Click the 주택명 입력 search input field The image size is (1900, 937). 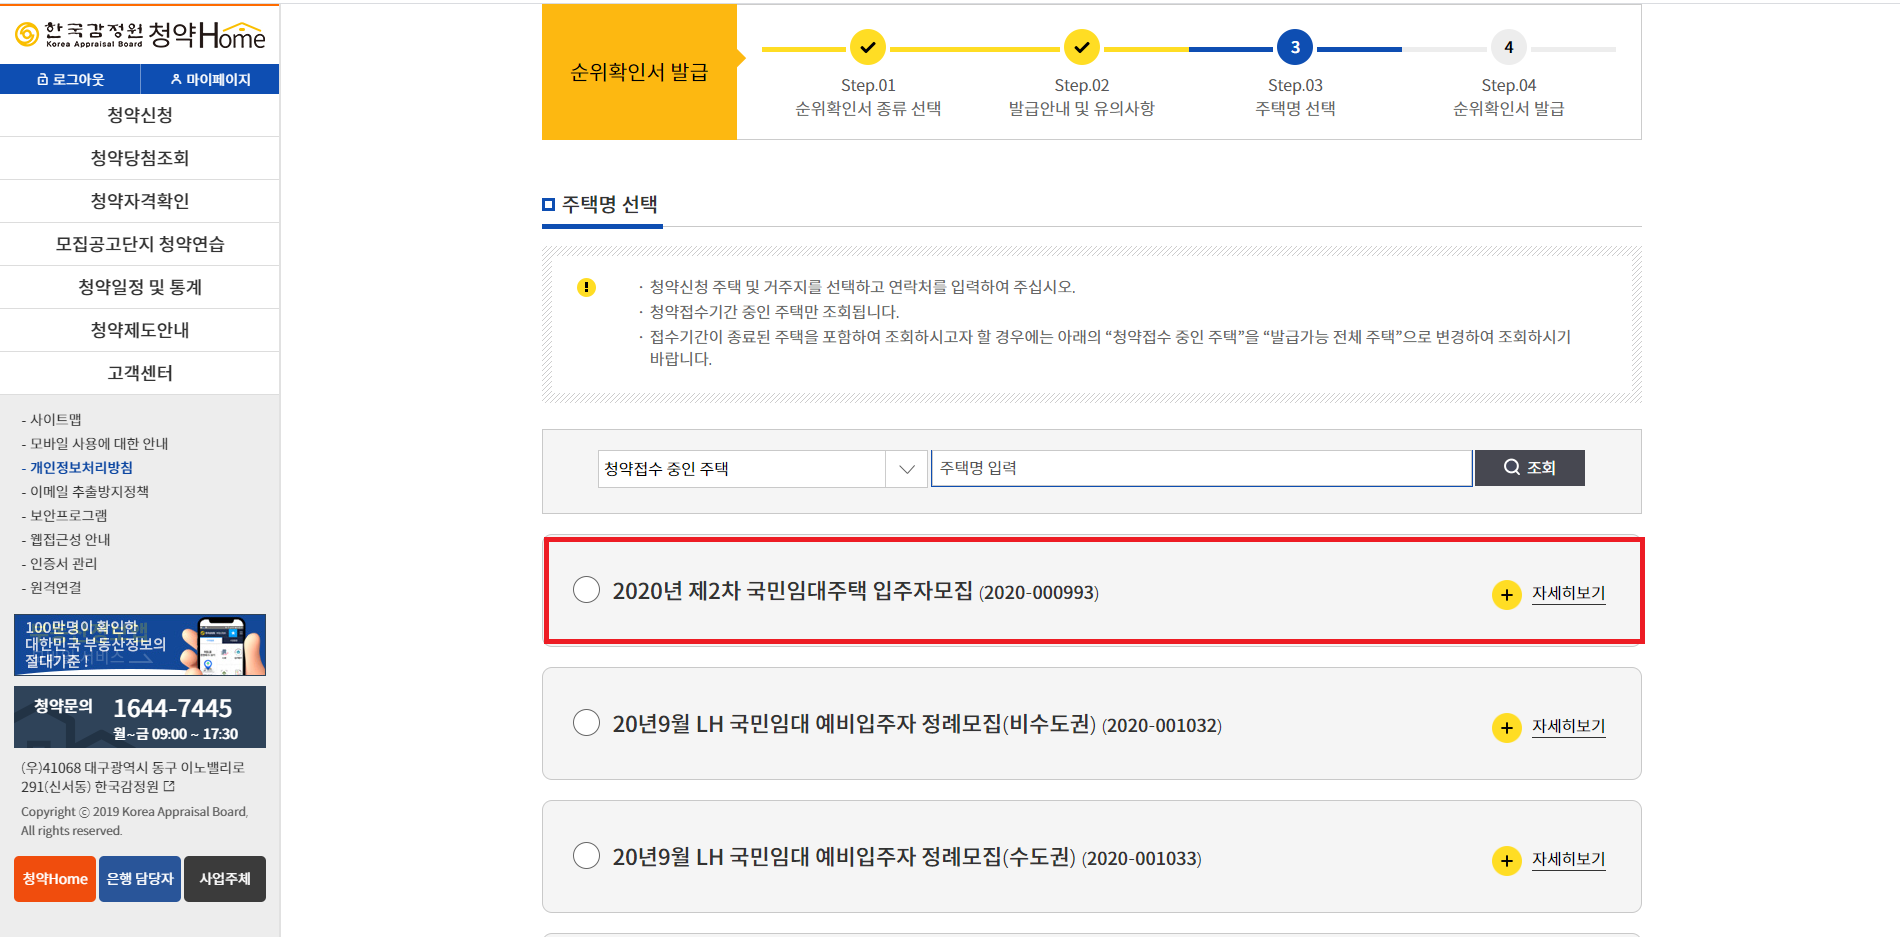1200,467
